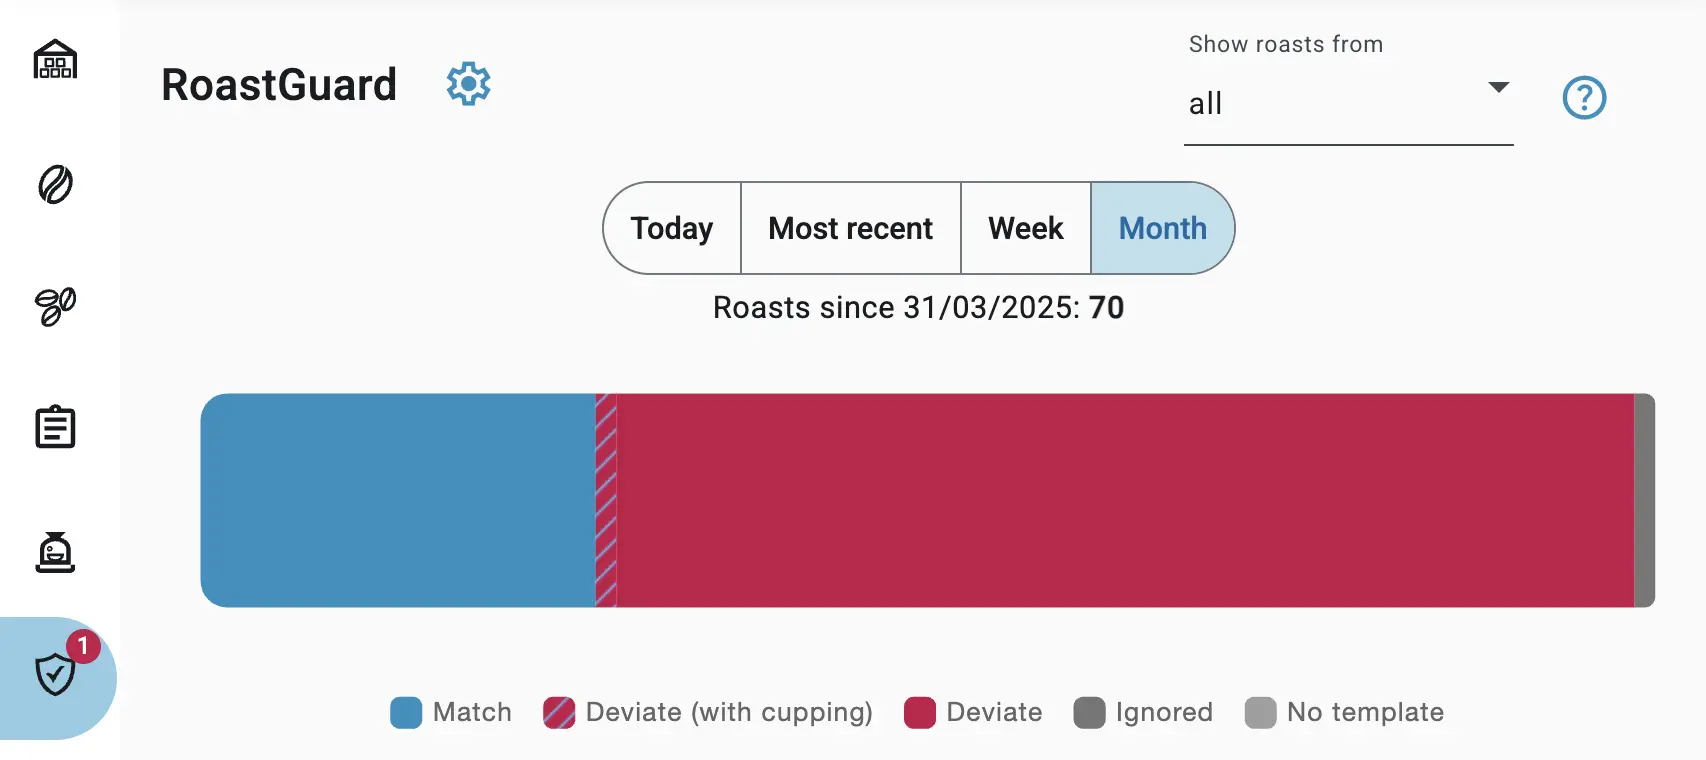Open the clipboard schedule icon in sidebar
Screen dimensions: 1706x760
[x=55, y=428]
